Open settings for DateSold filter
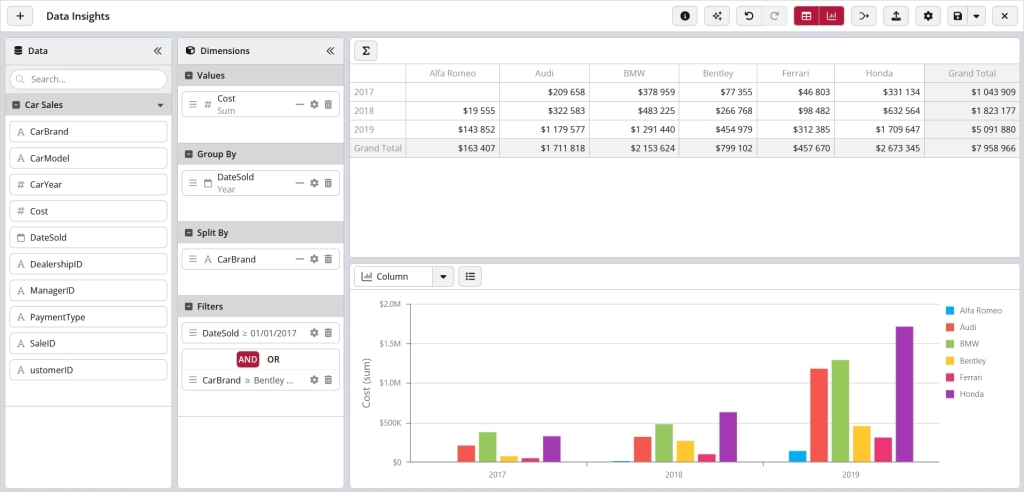The width and height of the screenshot is (1024, 492). click(x=314, y=333)
